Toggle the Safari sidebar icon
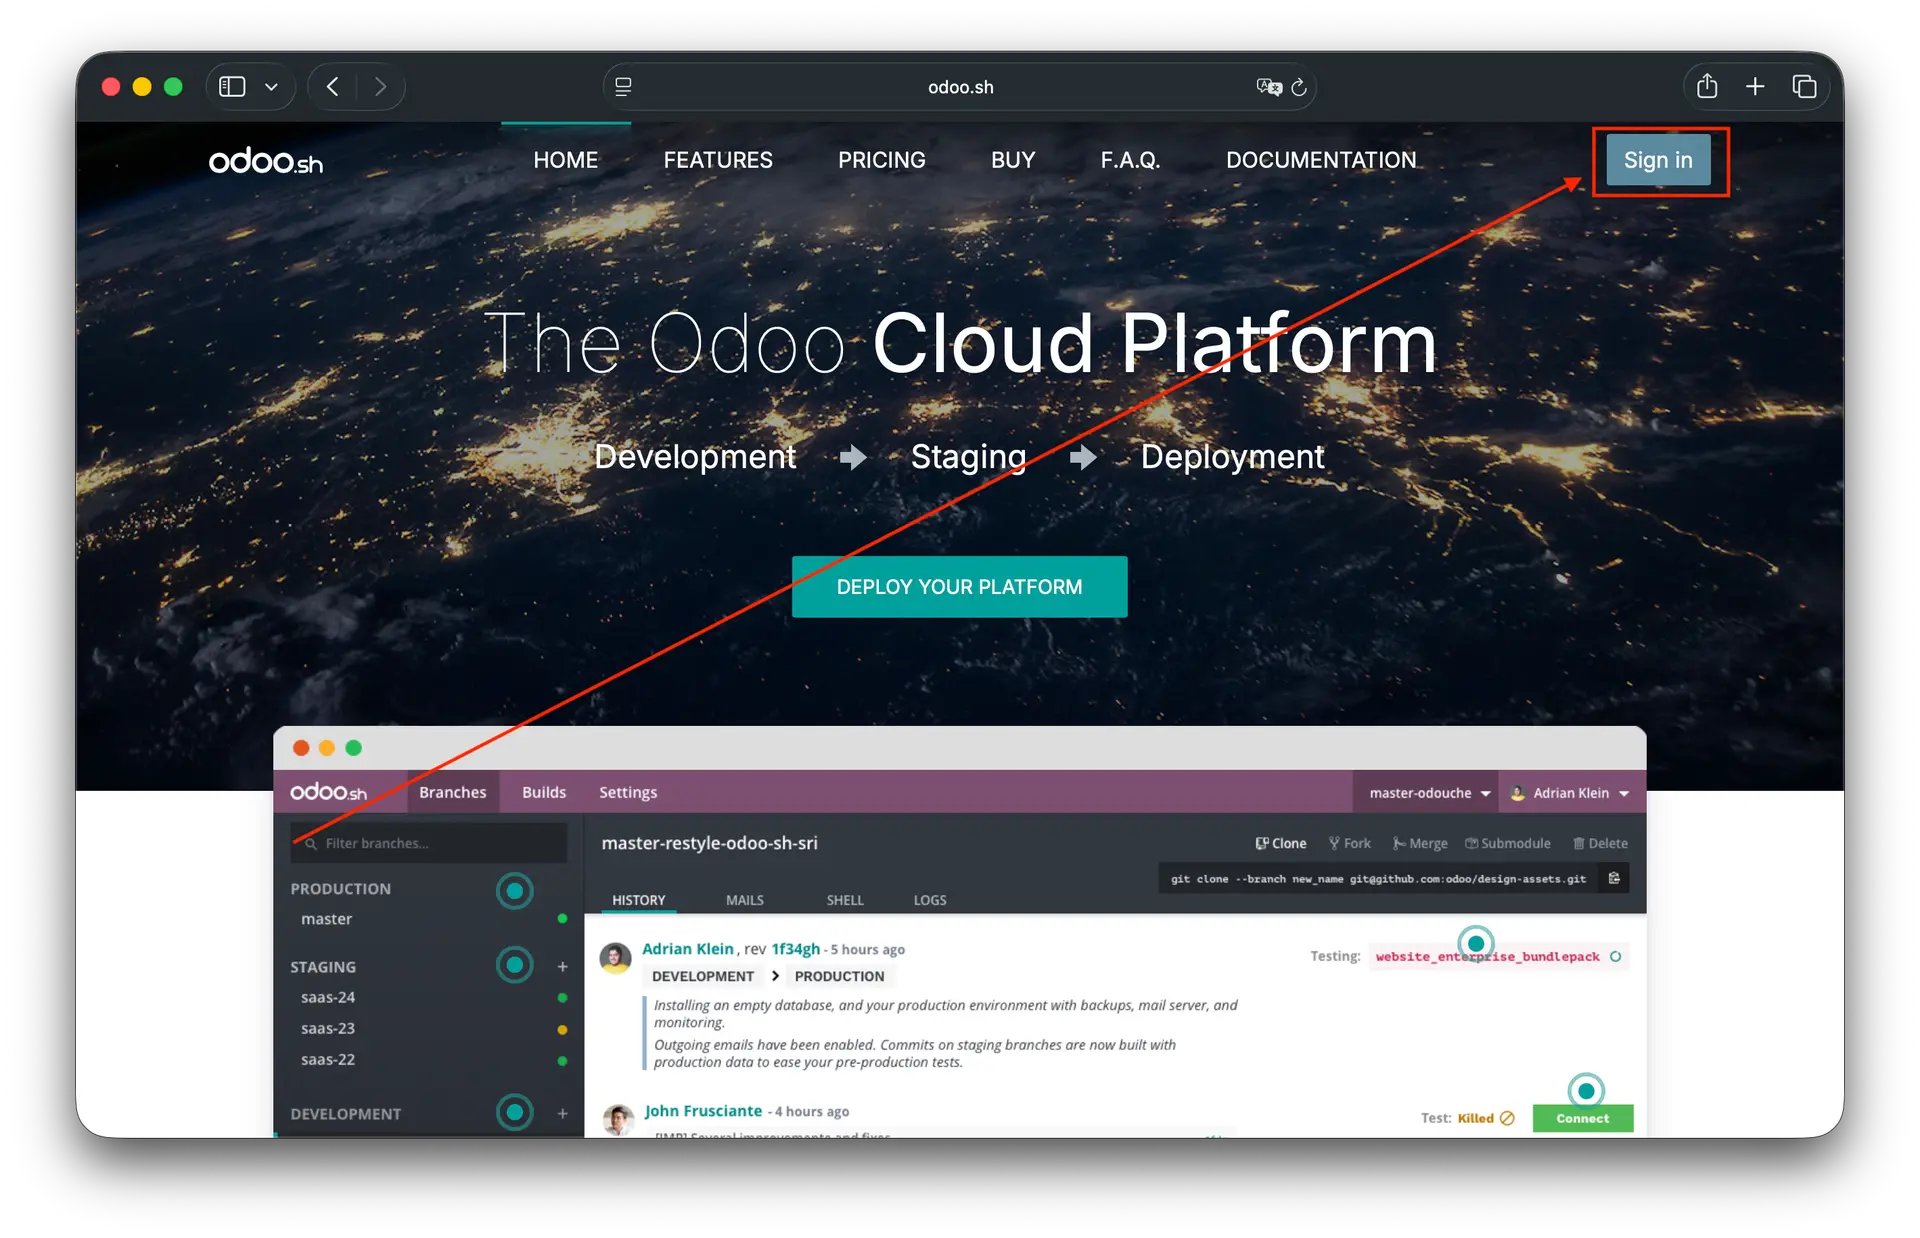 pos(232,87)
